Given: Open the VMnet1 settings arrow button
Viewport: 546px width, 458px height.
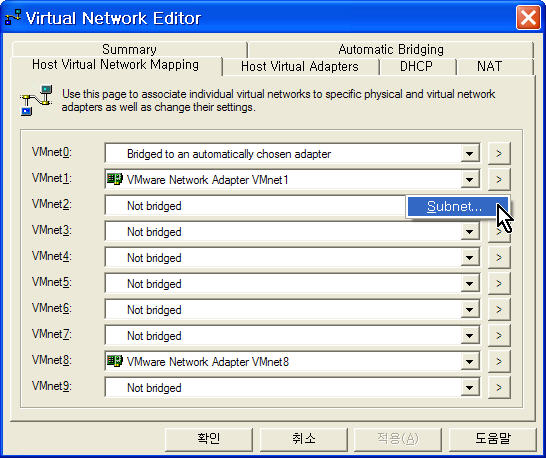Looking at the screenshot, I should pos(499,179).
